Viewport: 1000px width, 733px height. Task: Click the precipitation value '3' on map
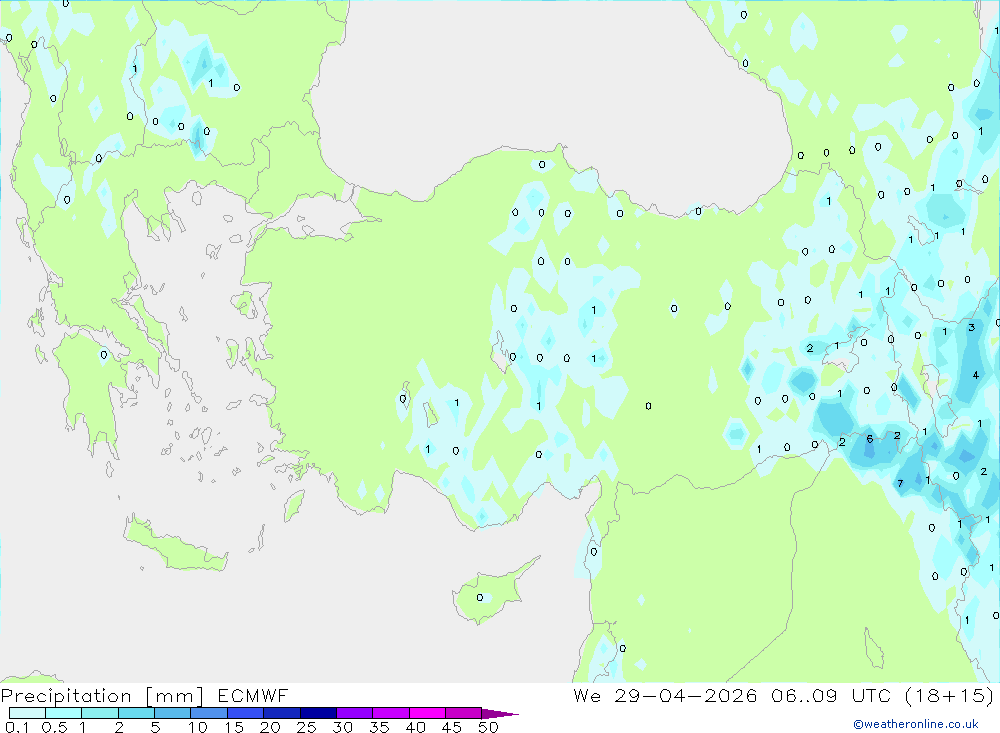(x=971, y=327)
